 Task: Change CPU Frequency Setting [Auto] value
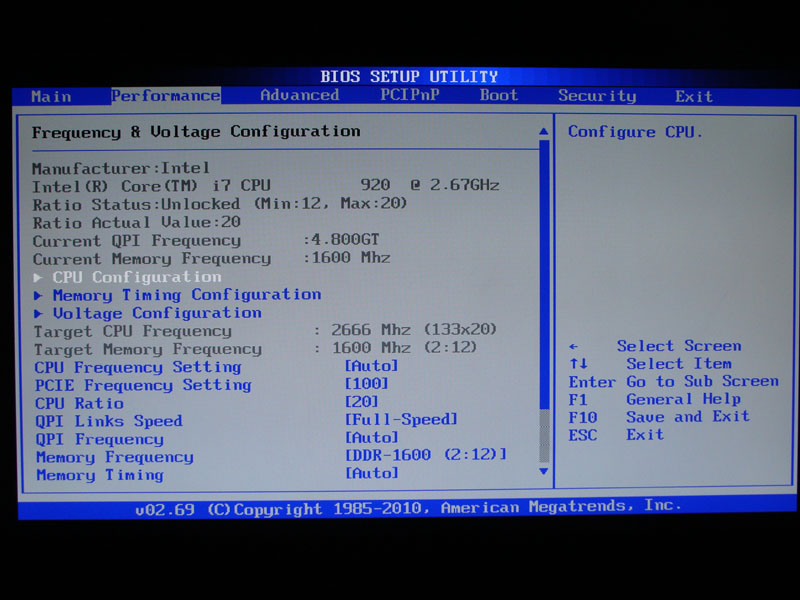(x=371, y=366)
